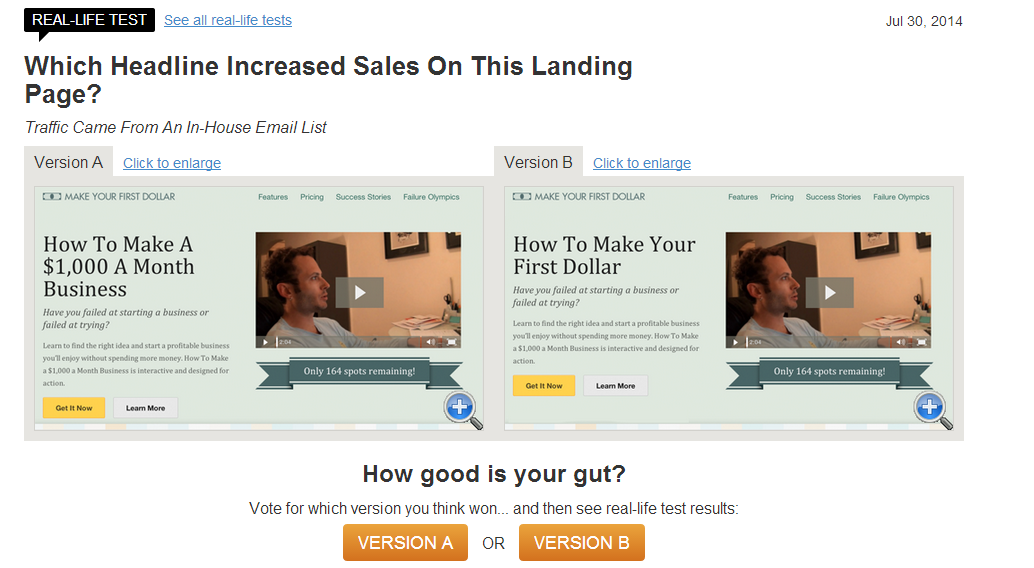Viewport: 1034px width, 568px height.
Task: Select the Version B tab label
Action: 538,162
